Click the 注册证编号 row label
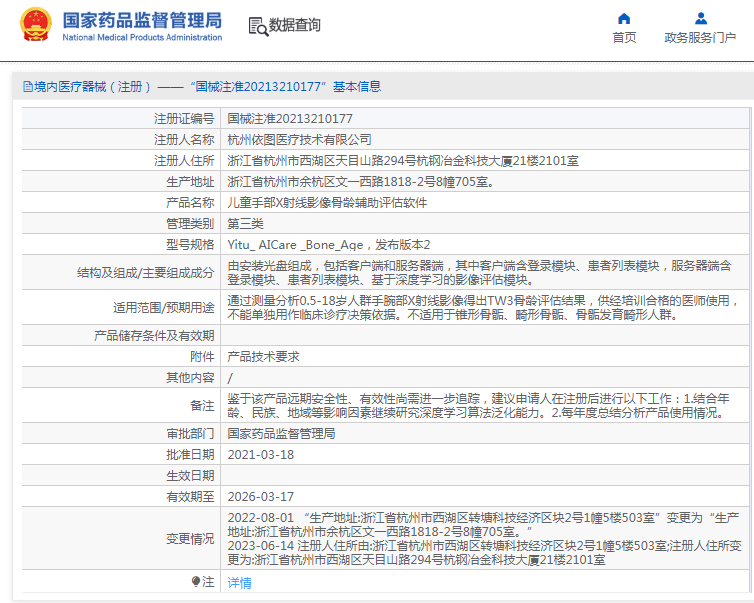 pyautogui.click(x=184, y=119)
